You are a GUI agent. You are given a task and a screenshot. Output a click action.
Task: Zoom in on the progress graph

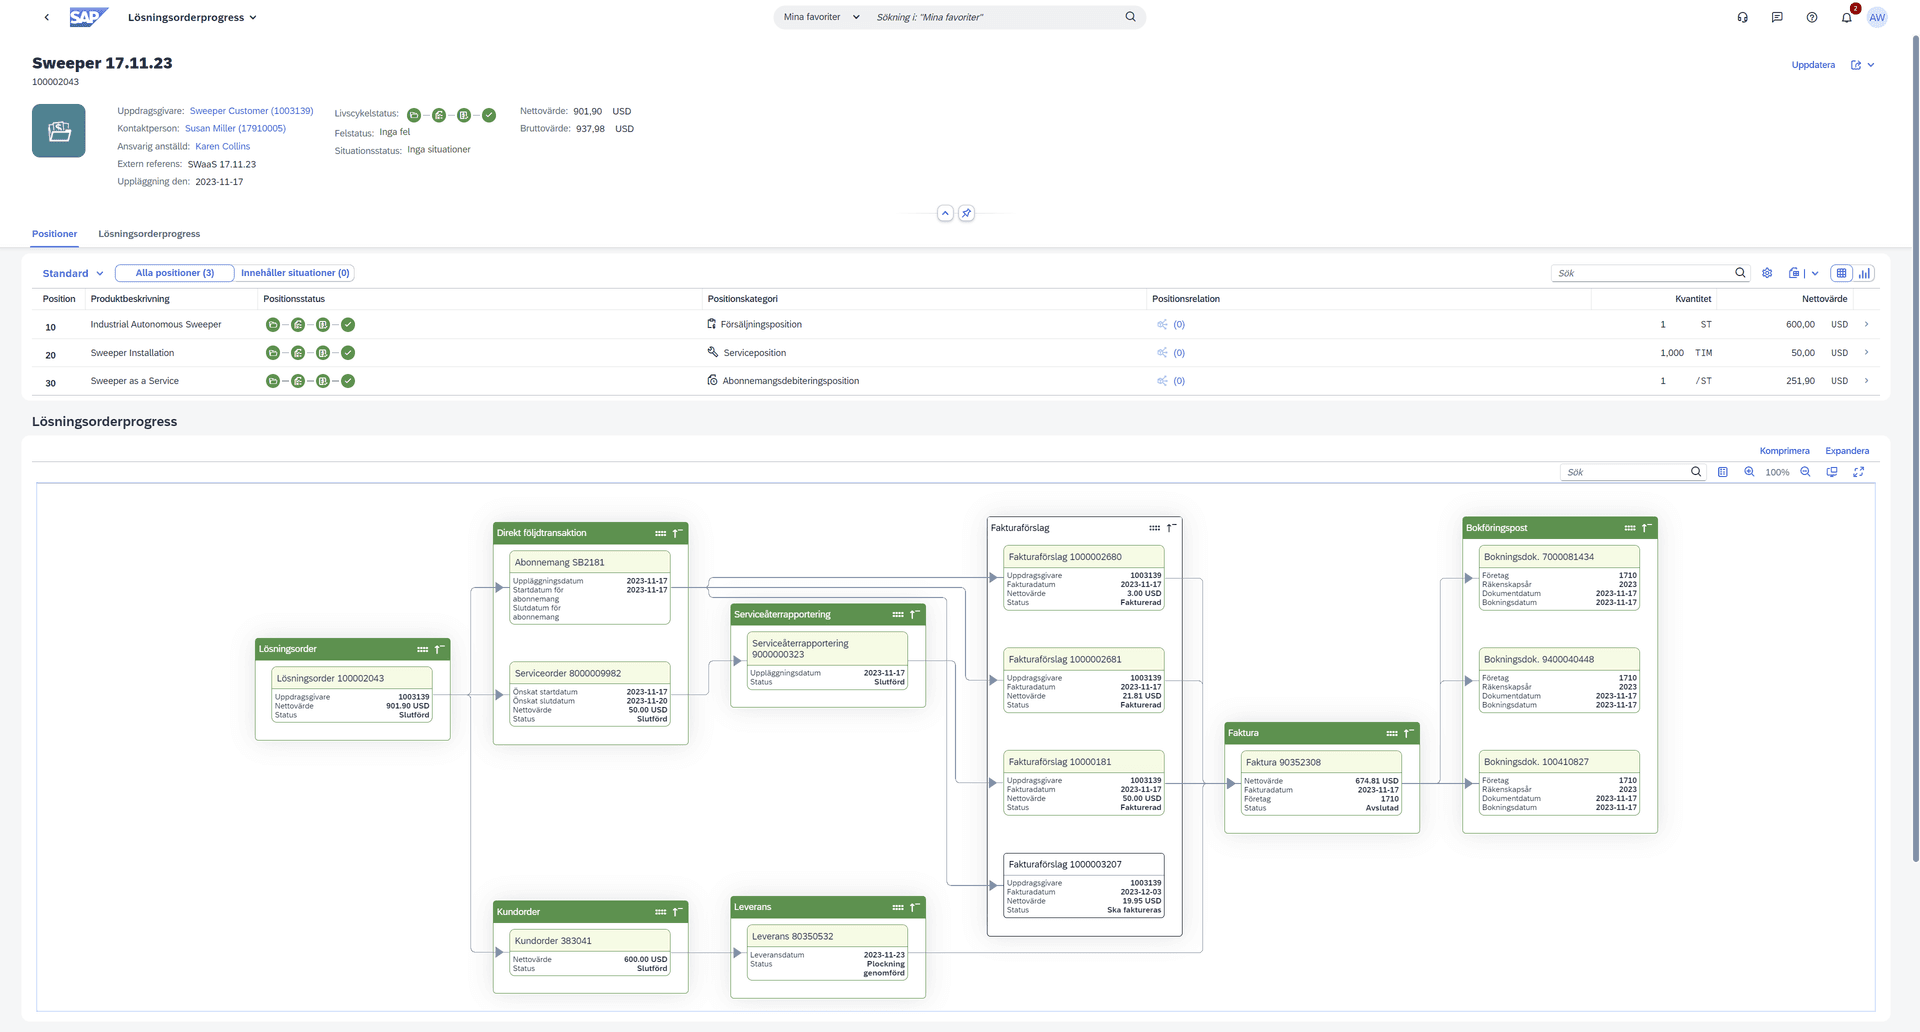[1749, 472]
